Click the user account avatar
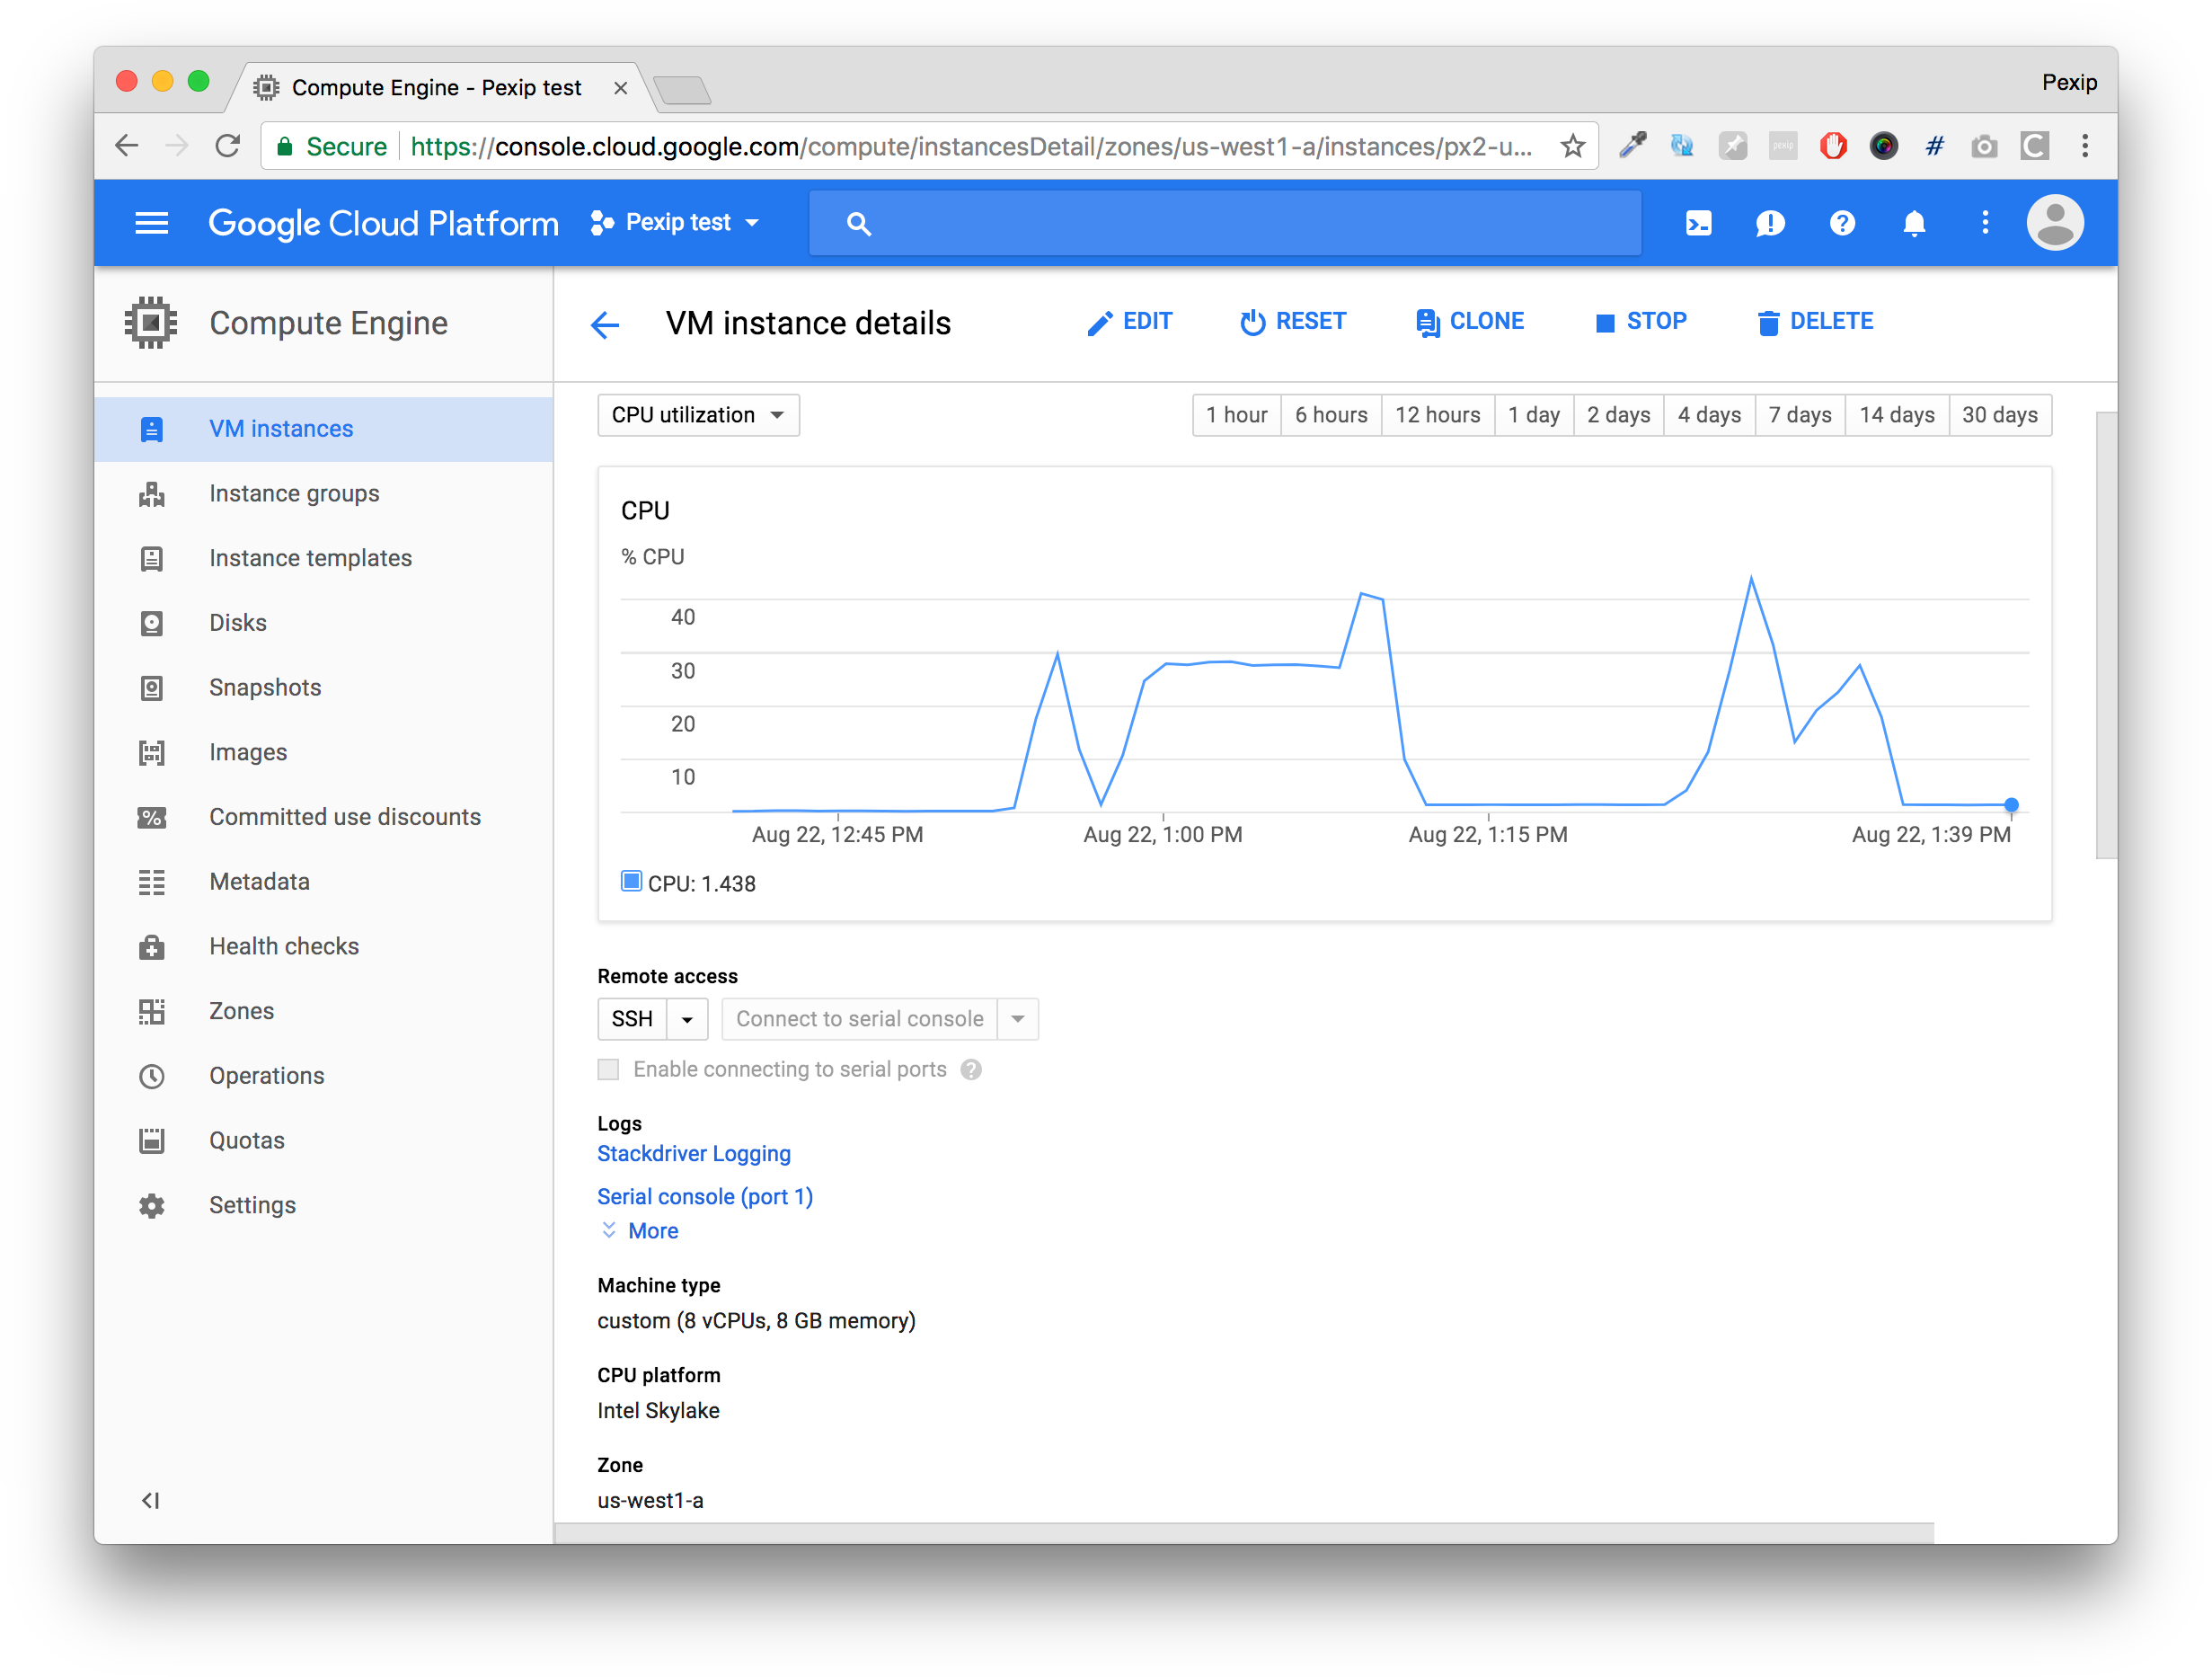The height and width of the screenshot is (1677, 2212). pos(2054,223)
